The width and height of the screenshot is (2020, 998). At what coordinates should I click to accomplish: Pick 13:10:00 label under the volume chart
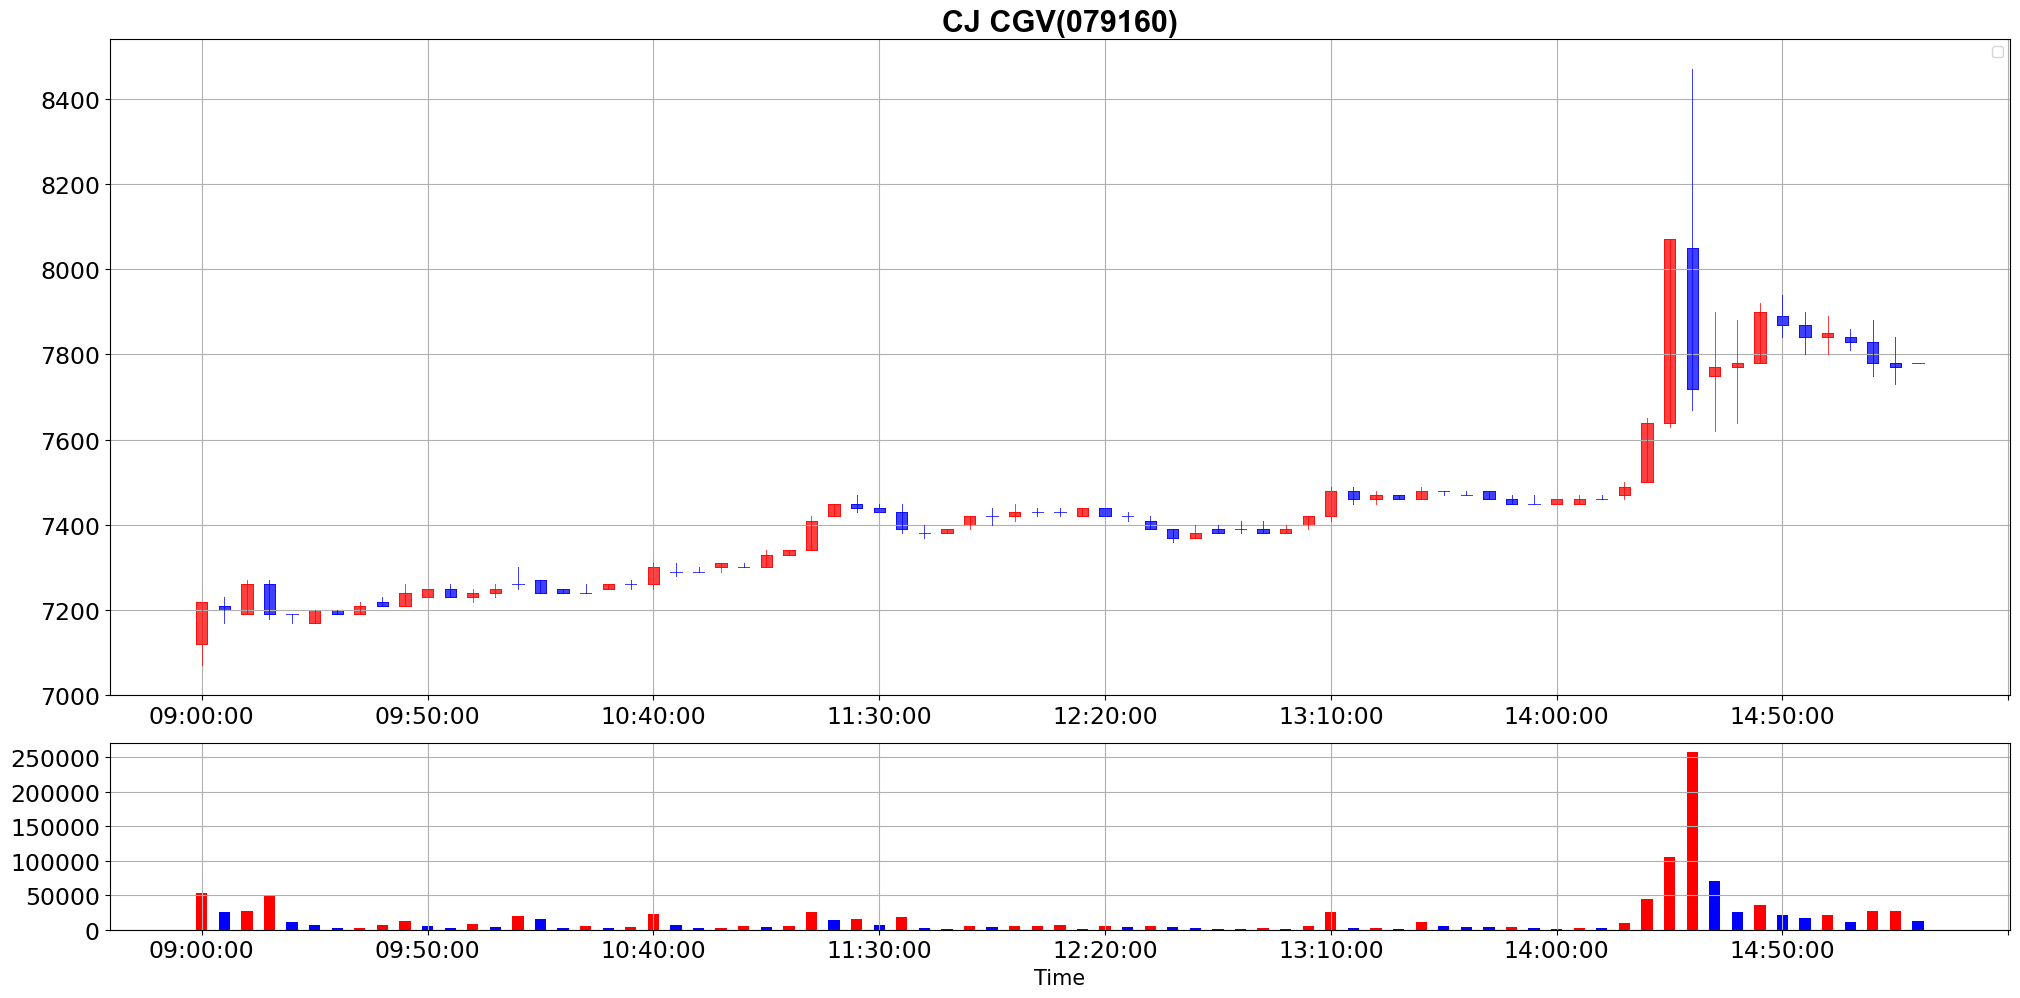1331,950
